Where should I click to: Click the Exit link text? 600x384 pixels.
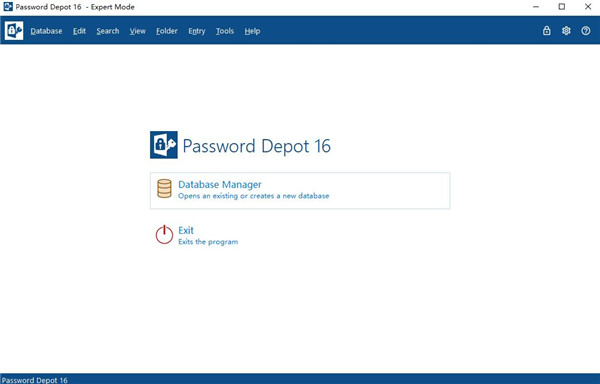point(186,230)
